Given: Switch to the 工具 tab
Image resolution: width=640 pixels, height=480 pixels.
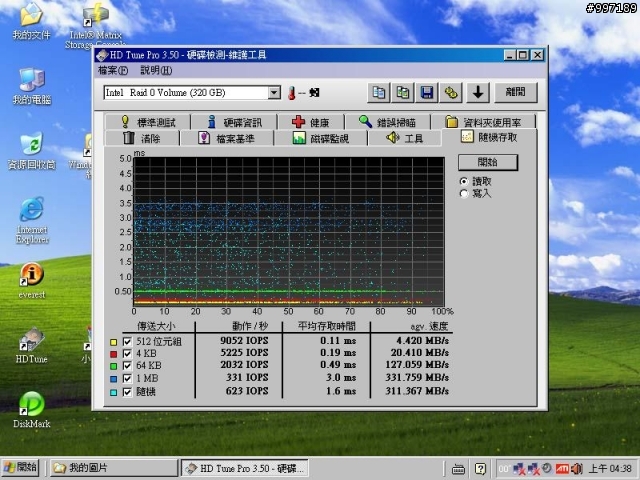Looking at the screenshot, I should (x=404, y=138).
